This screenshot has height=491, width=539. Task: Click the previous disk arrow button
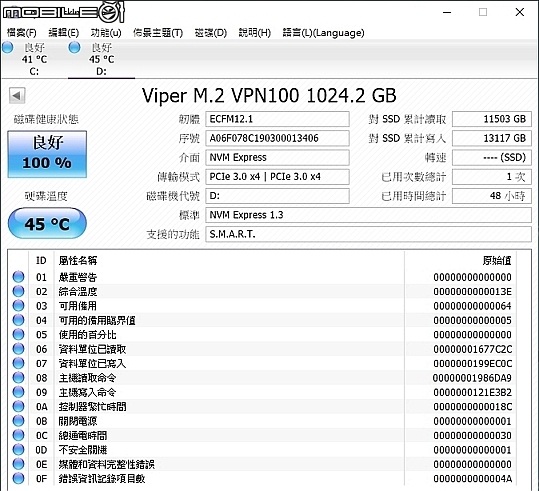pos(17,95)
